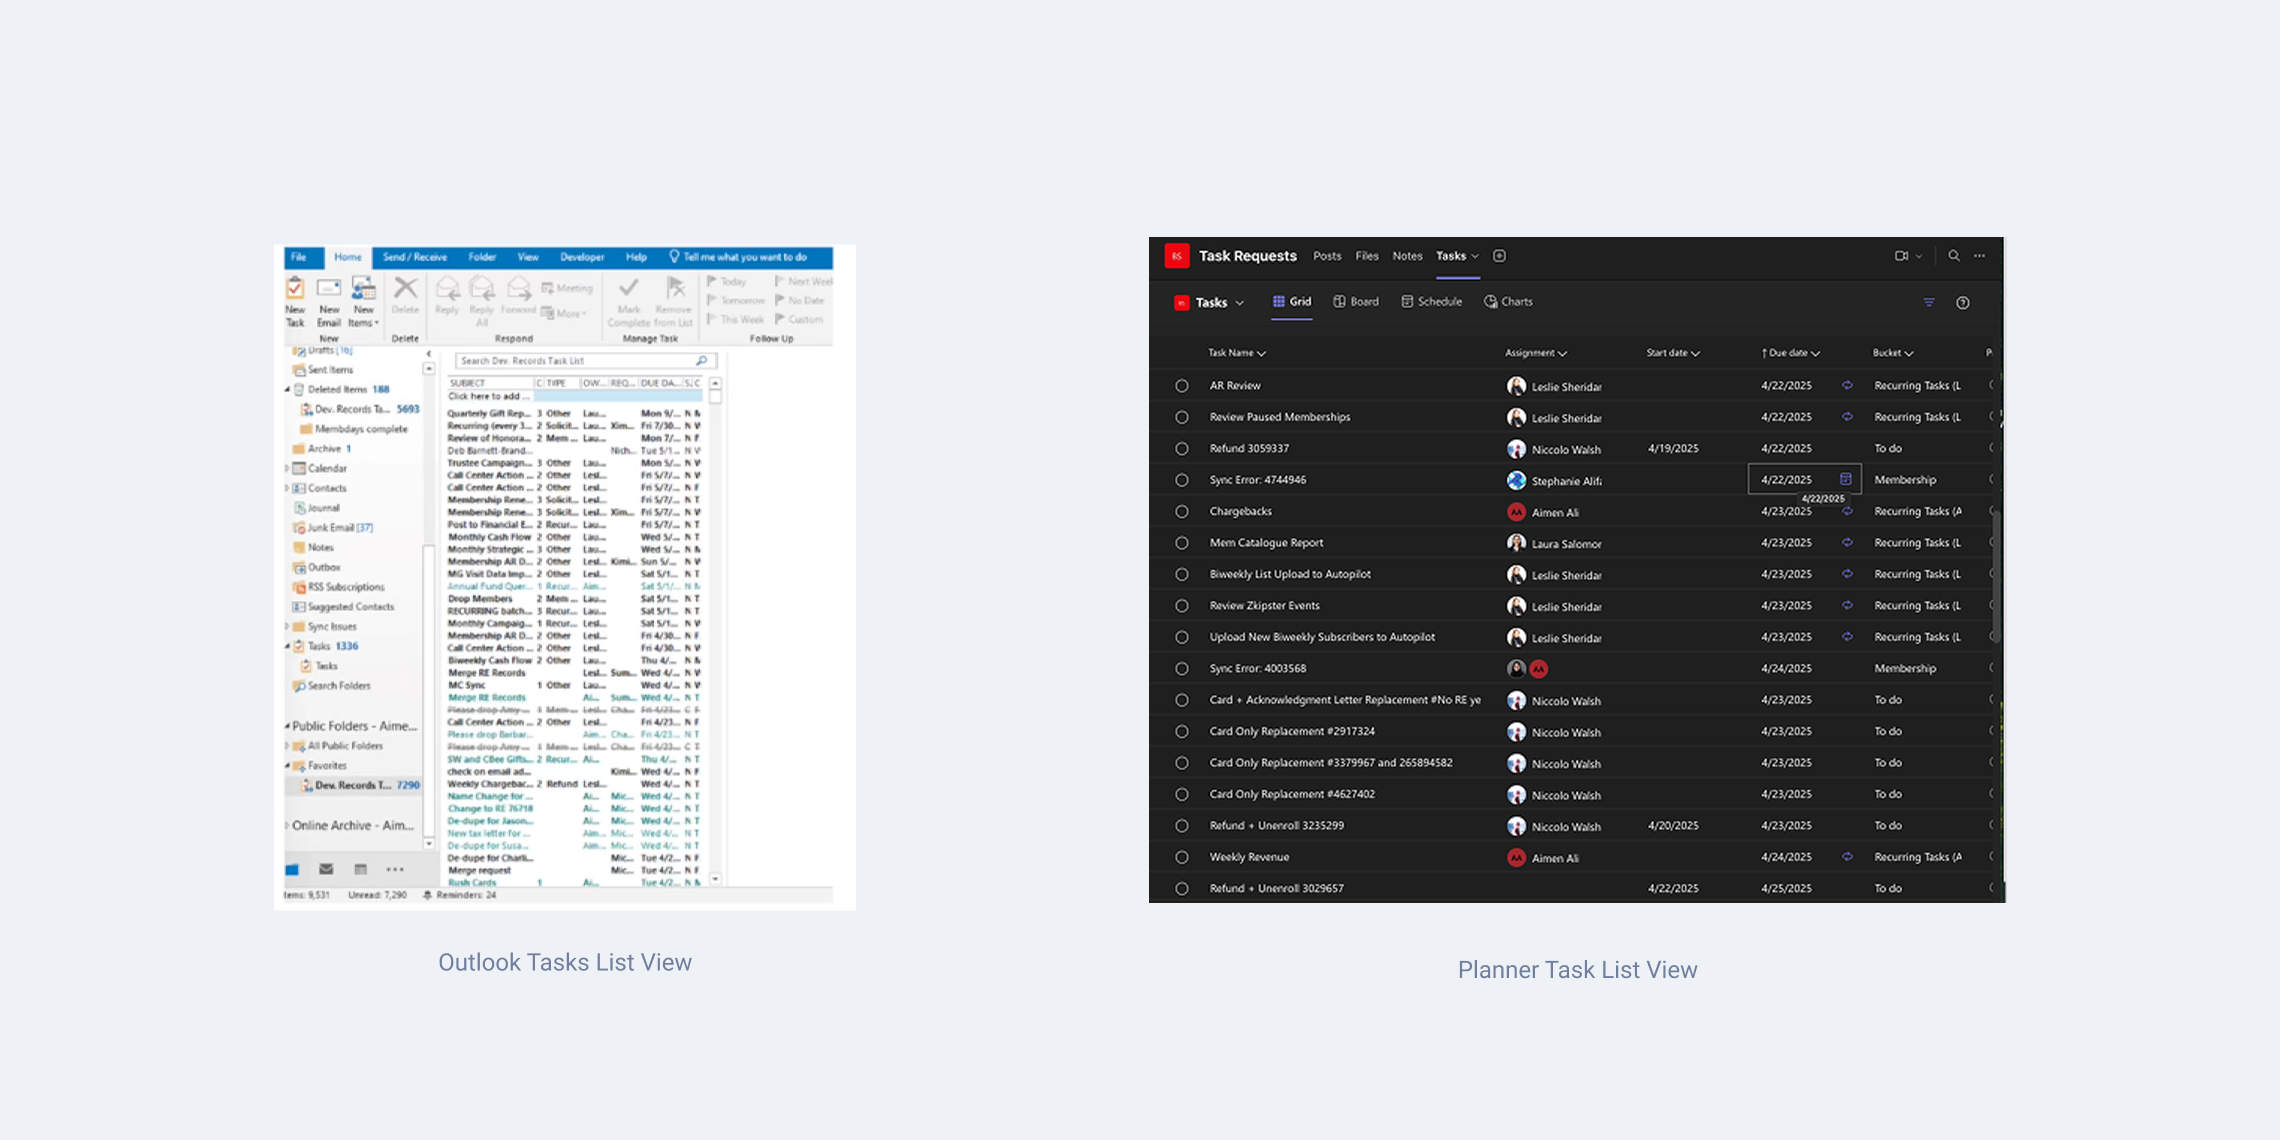The image size is (2280, 1140).
Task: Click Forward icon in Outlook ribbon
Action: click(x=518, y=290)
